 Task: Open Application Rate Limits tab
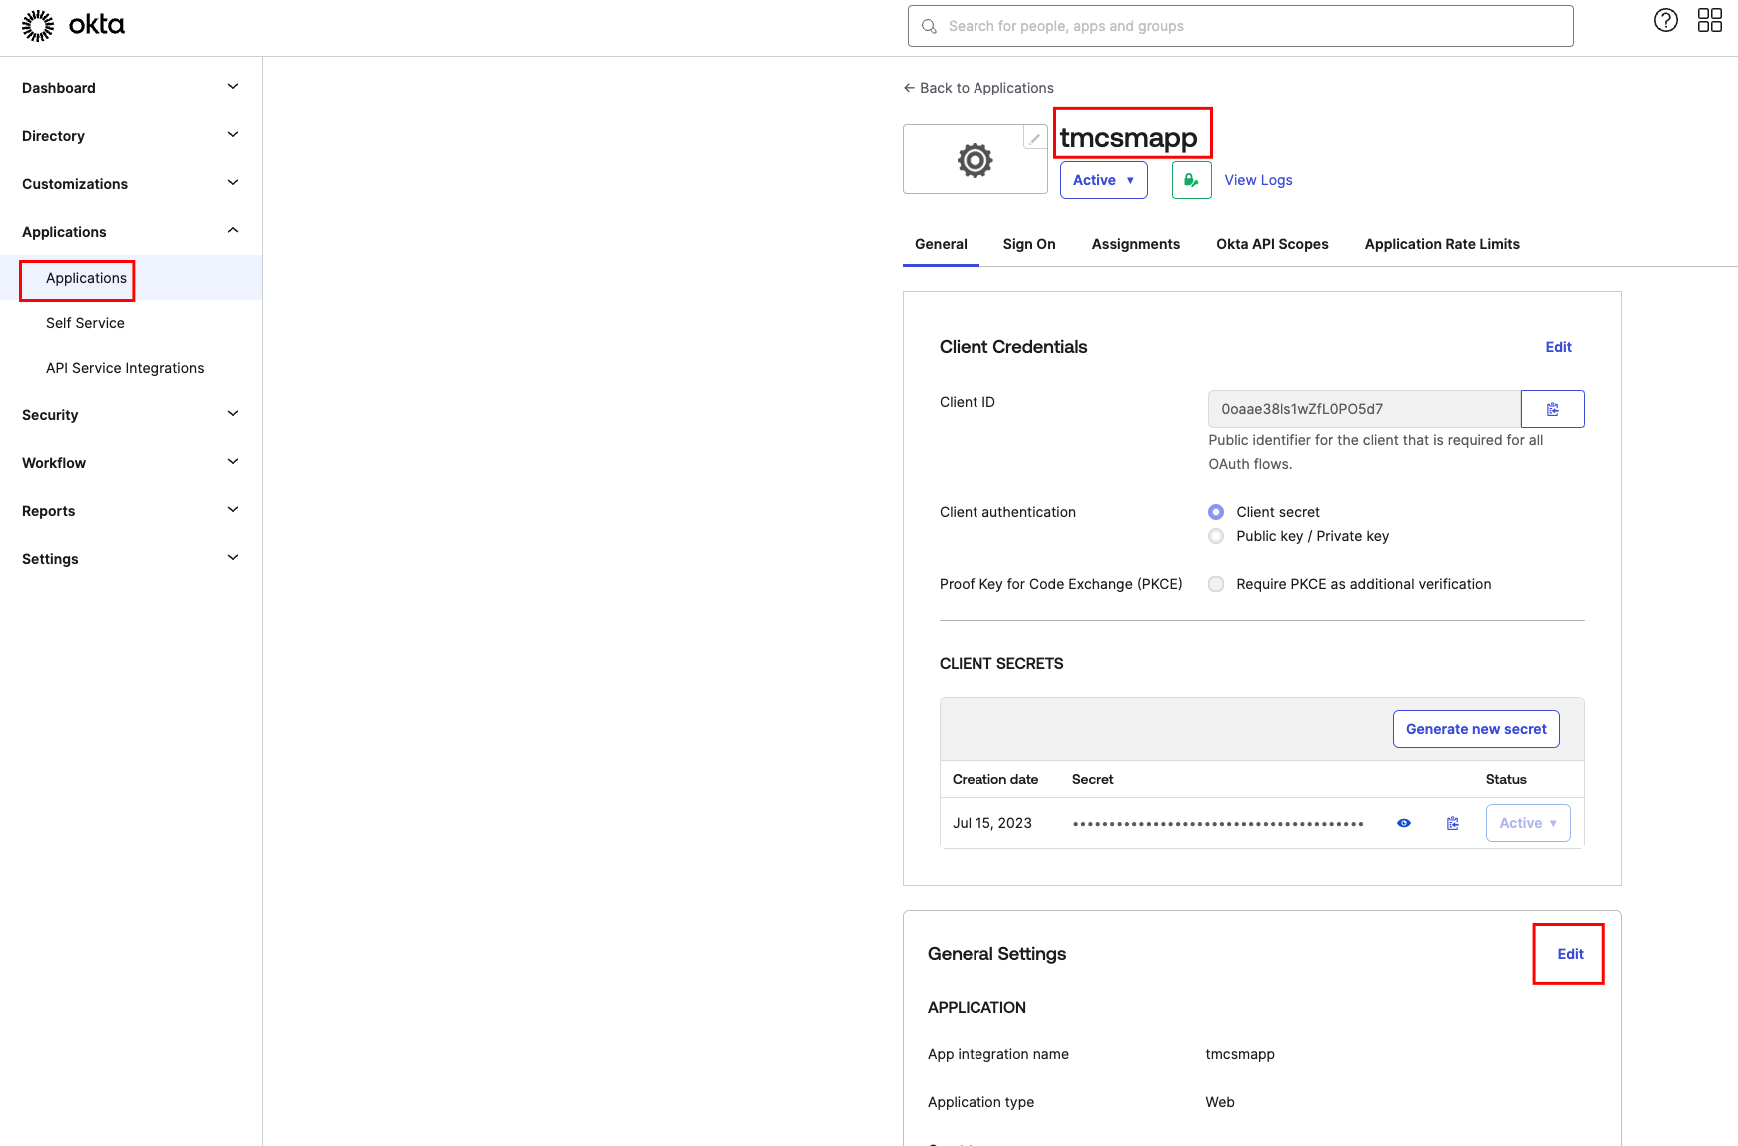[x=1442, y=244]
